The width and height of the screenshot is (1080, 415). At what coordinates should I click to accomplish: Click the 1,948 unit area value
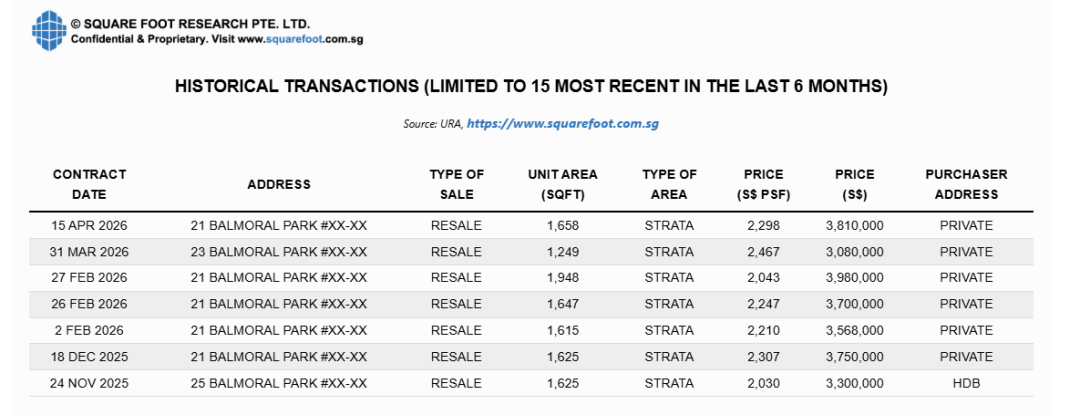coord(563,278)
